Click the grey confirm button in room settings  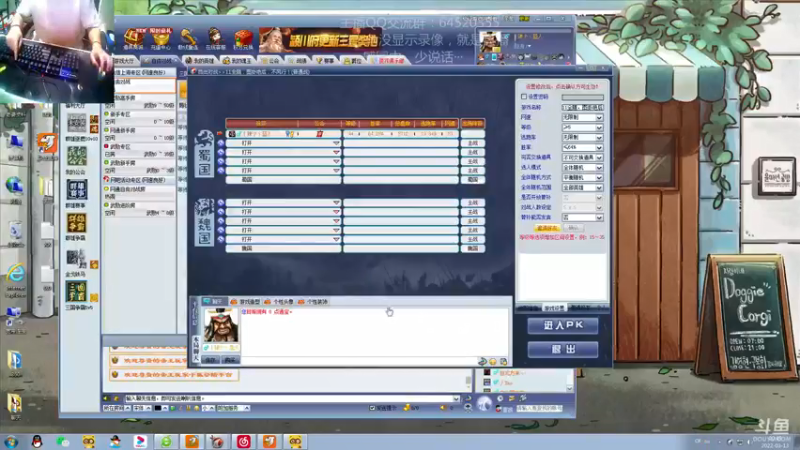click(573, 228)
